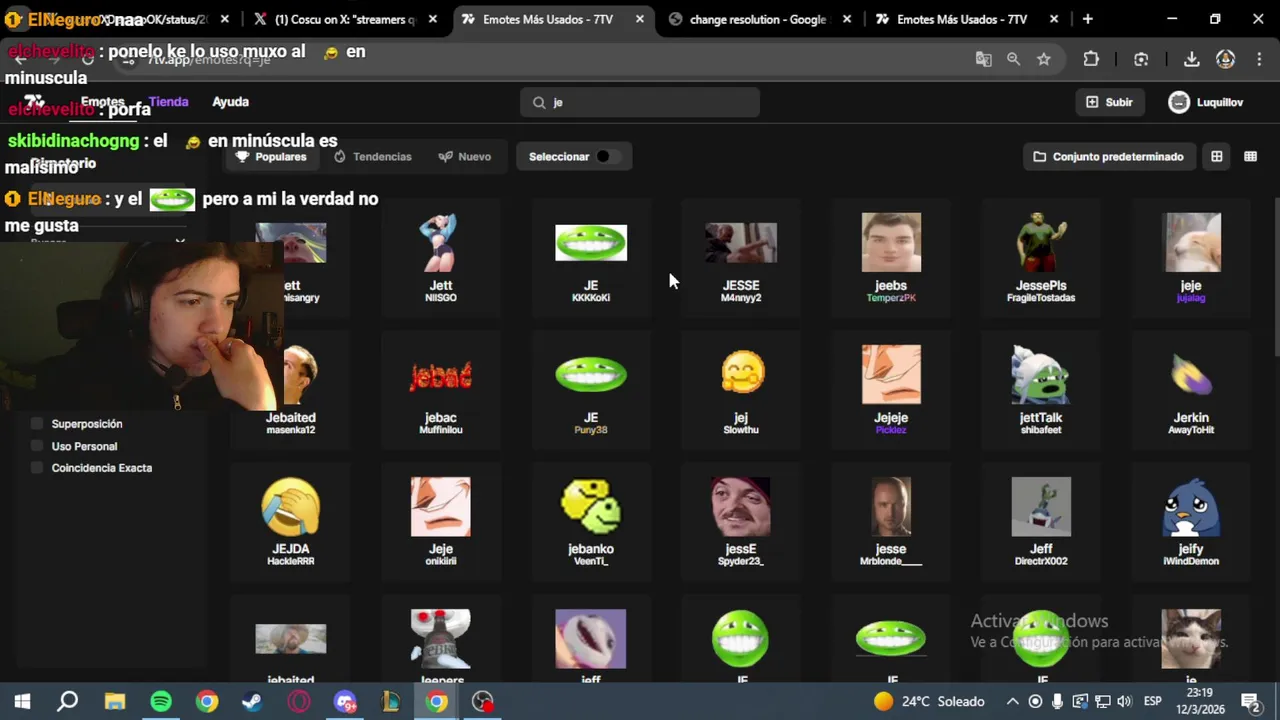Open the jebanko emote by VeenTi_
The image size is (1280, 720).
coord(591,522)
